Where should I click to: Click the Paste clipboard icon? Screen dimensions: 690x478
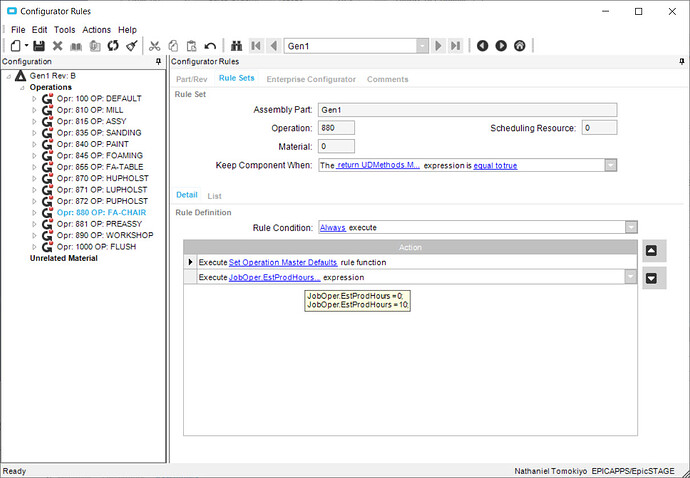coord(191,46)
